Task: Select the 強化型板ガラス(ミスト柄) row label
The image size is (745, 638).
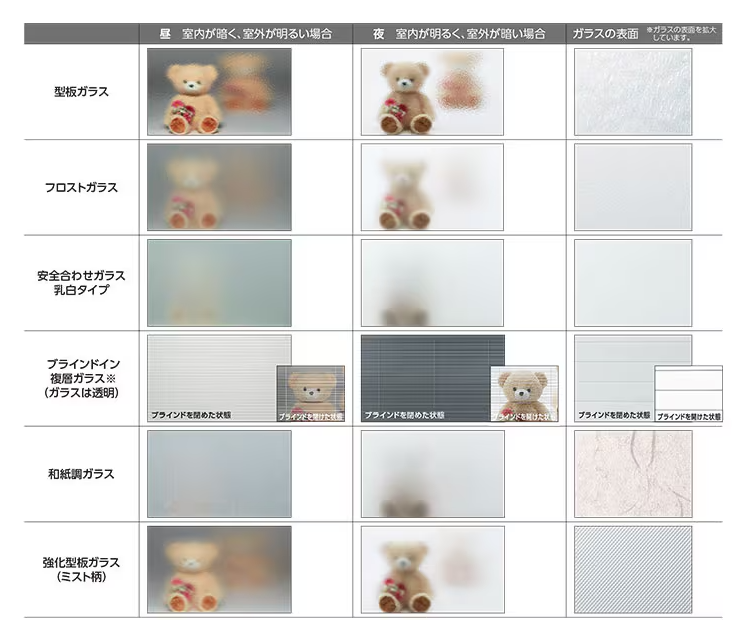Action: click(x=82, y=569)
